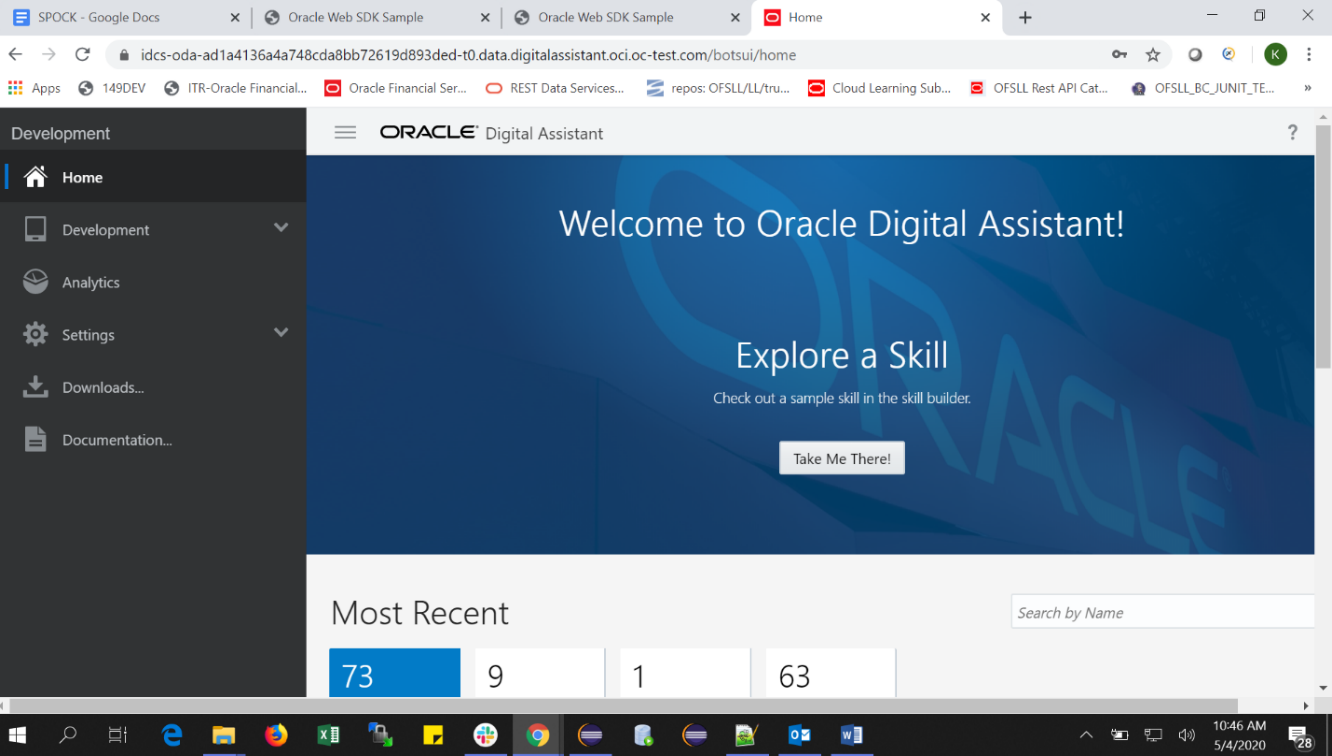This screenshot has width=1332, height=756.
Task: Open the Chrome three-dot menu
Action: pyautogui.click(x=1309, y=55)
